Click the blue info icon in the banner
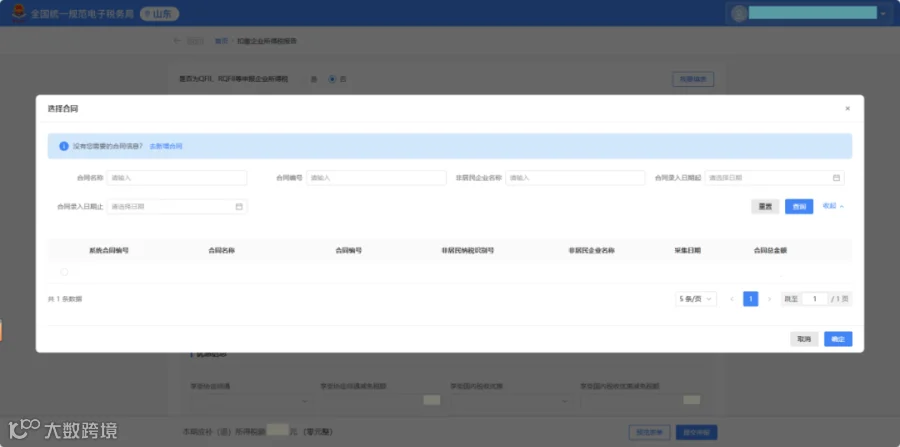Image resolution: width=900 pixels, height=447 pixels. coord(64,146)
